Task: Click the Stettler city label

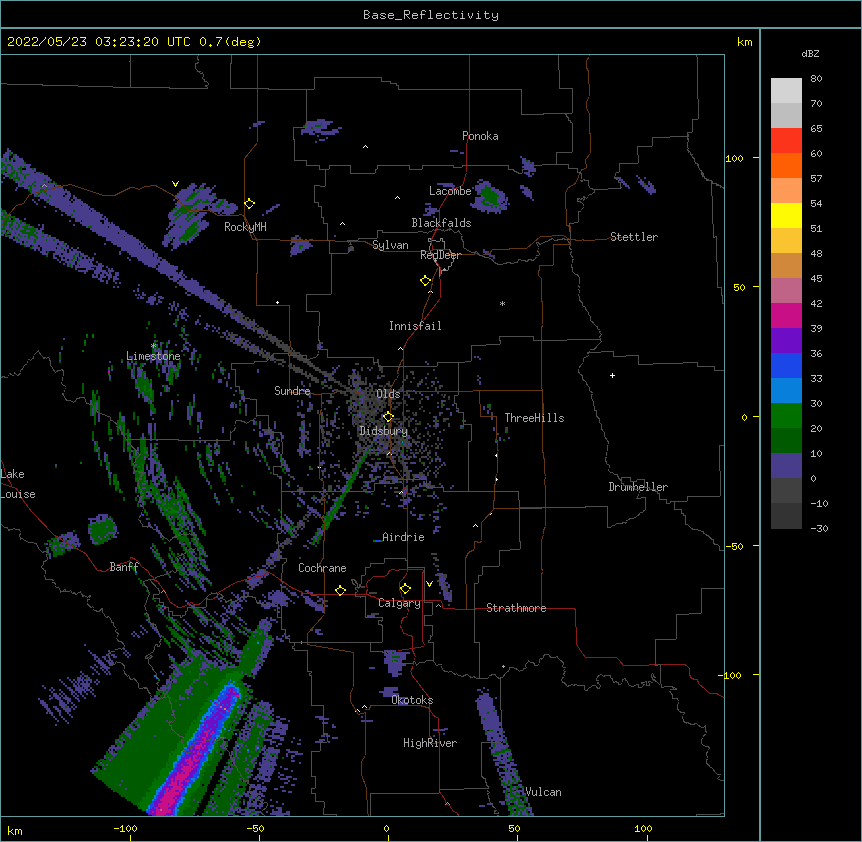Action: [634, 237]
